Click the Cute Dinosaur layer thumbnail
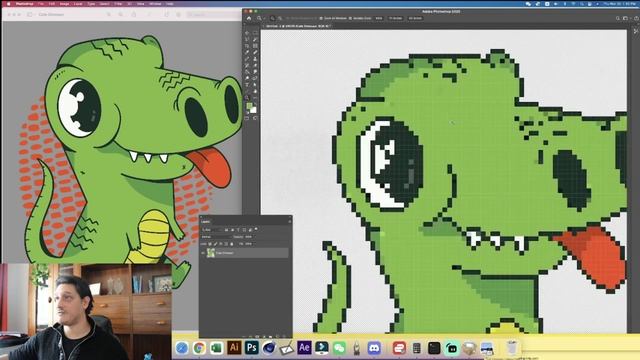Viewport: 640px width, 360px height. coord(211,253)
